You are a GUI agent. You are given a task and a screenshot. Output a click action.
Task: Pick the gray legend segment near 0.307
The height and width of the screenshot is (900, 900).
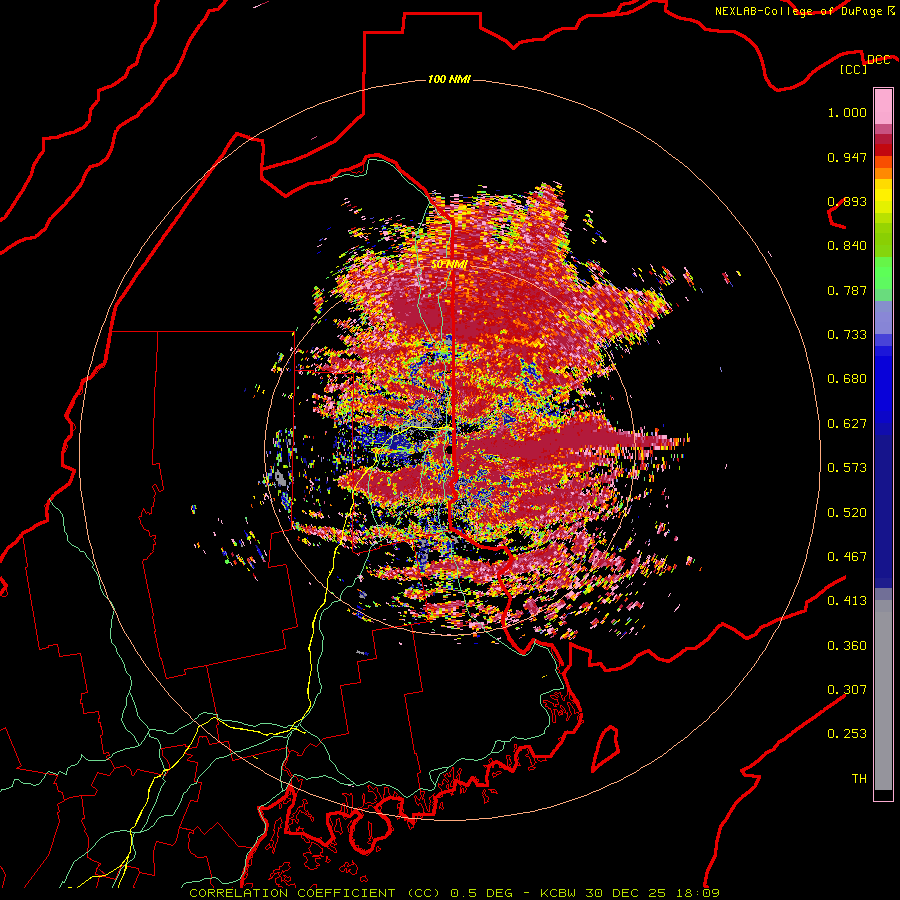click(x=883, y=695)
